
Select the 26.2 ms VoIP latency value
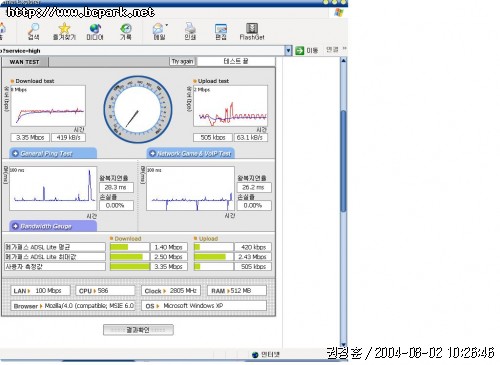[x=254, y=187]
